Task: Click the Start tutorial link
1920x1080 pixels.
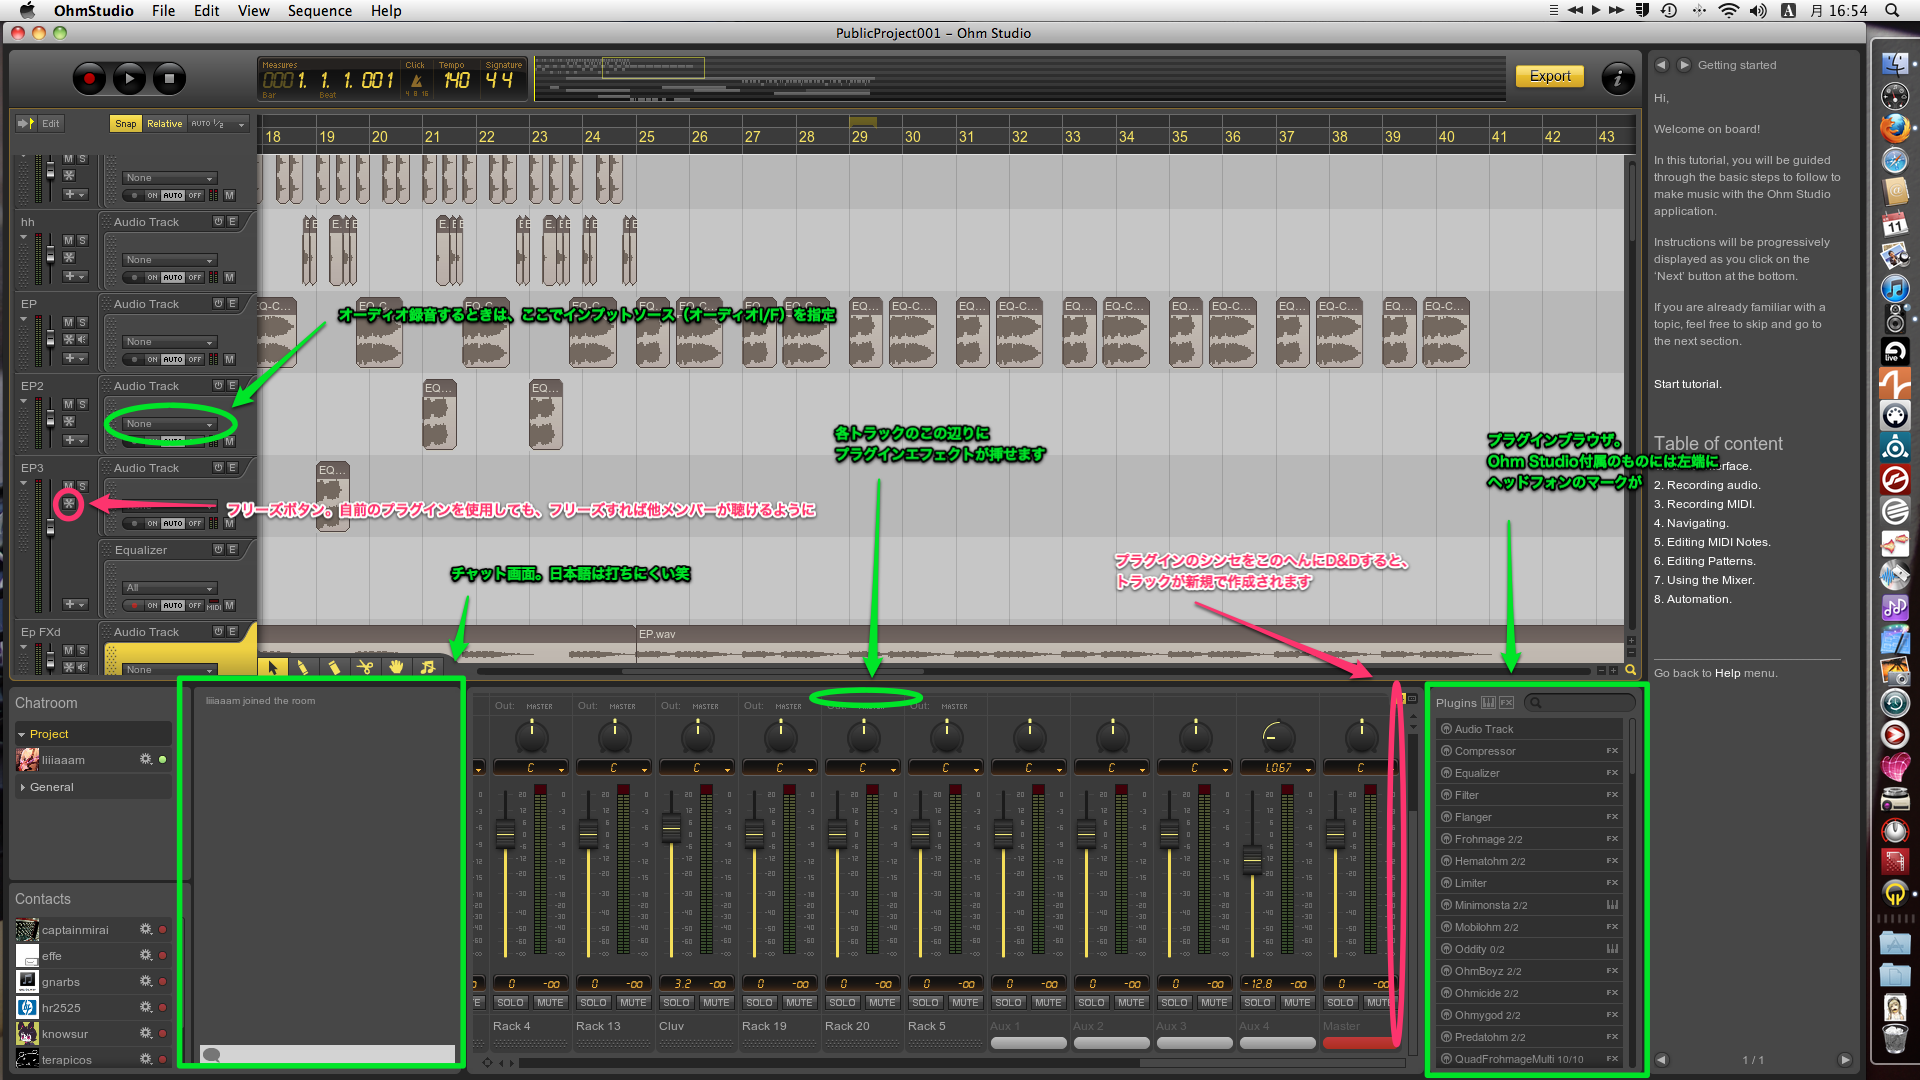Action: coord(1687,384)
